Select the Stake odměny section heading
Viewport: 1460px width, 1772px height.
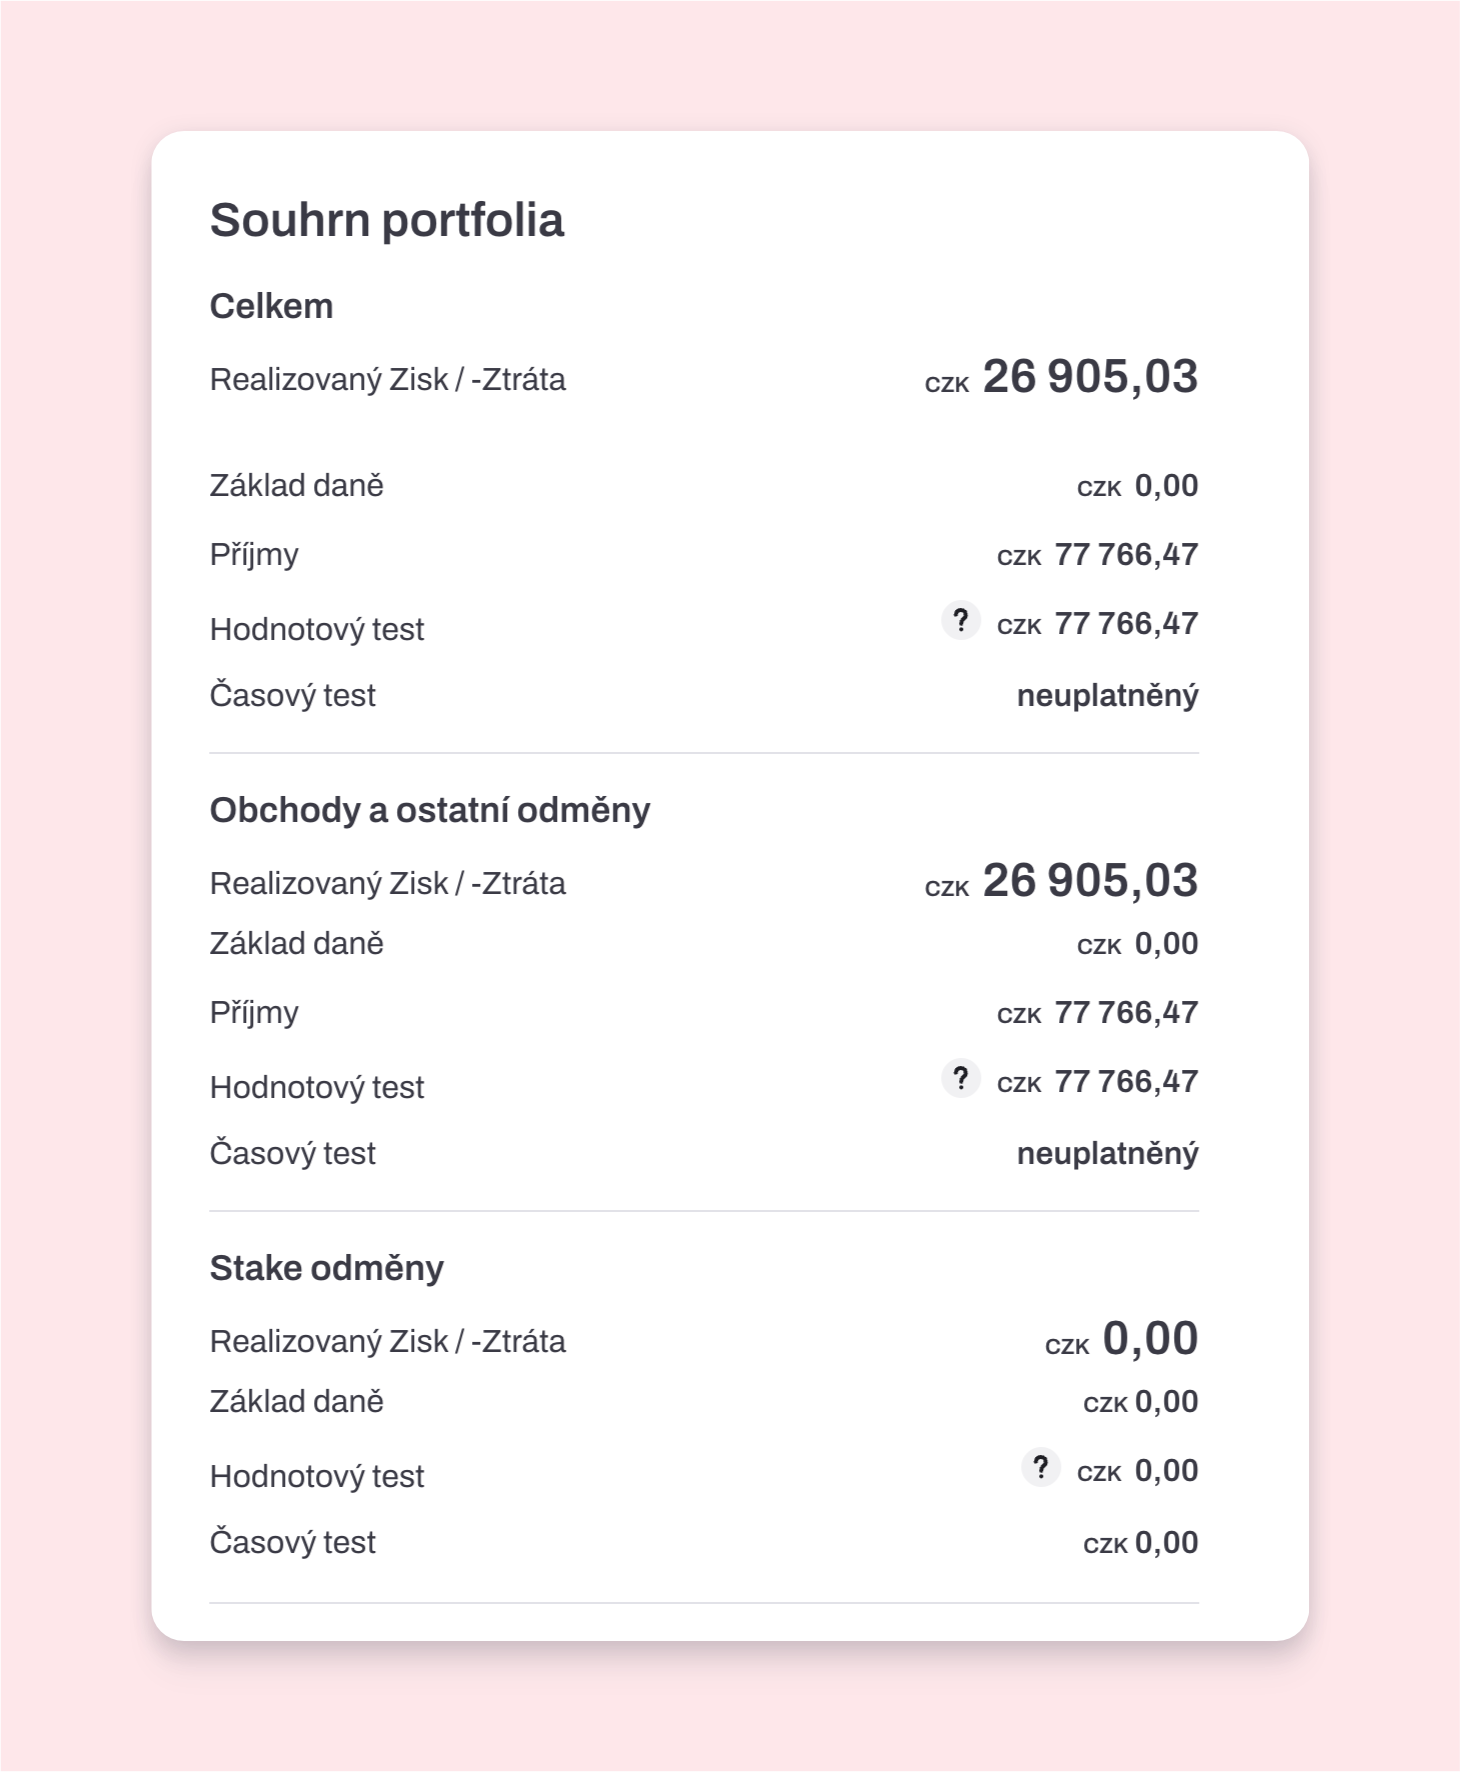click(x=327, y=1268)
